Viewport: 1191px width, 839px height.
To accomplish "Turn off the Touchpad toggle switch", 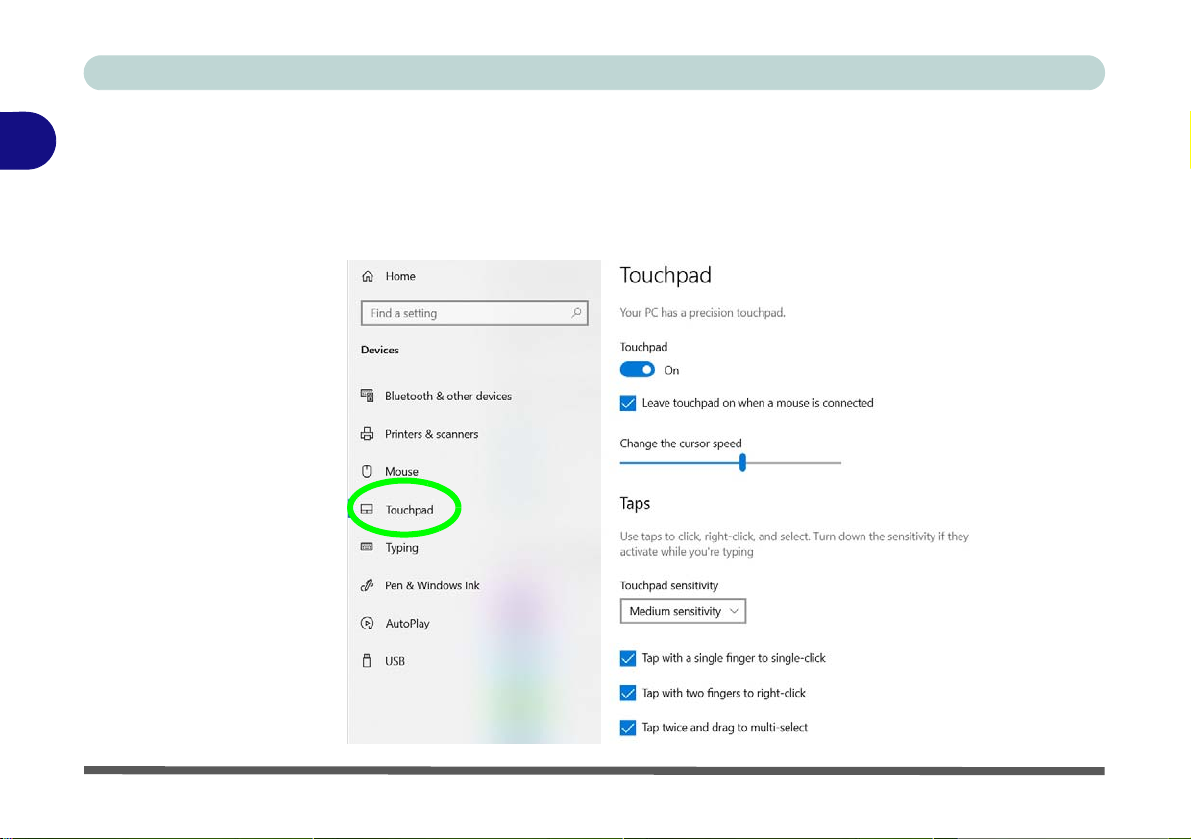I will pyautogui.click(x=637, y=370).
